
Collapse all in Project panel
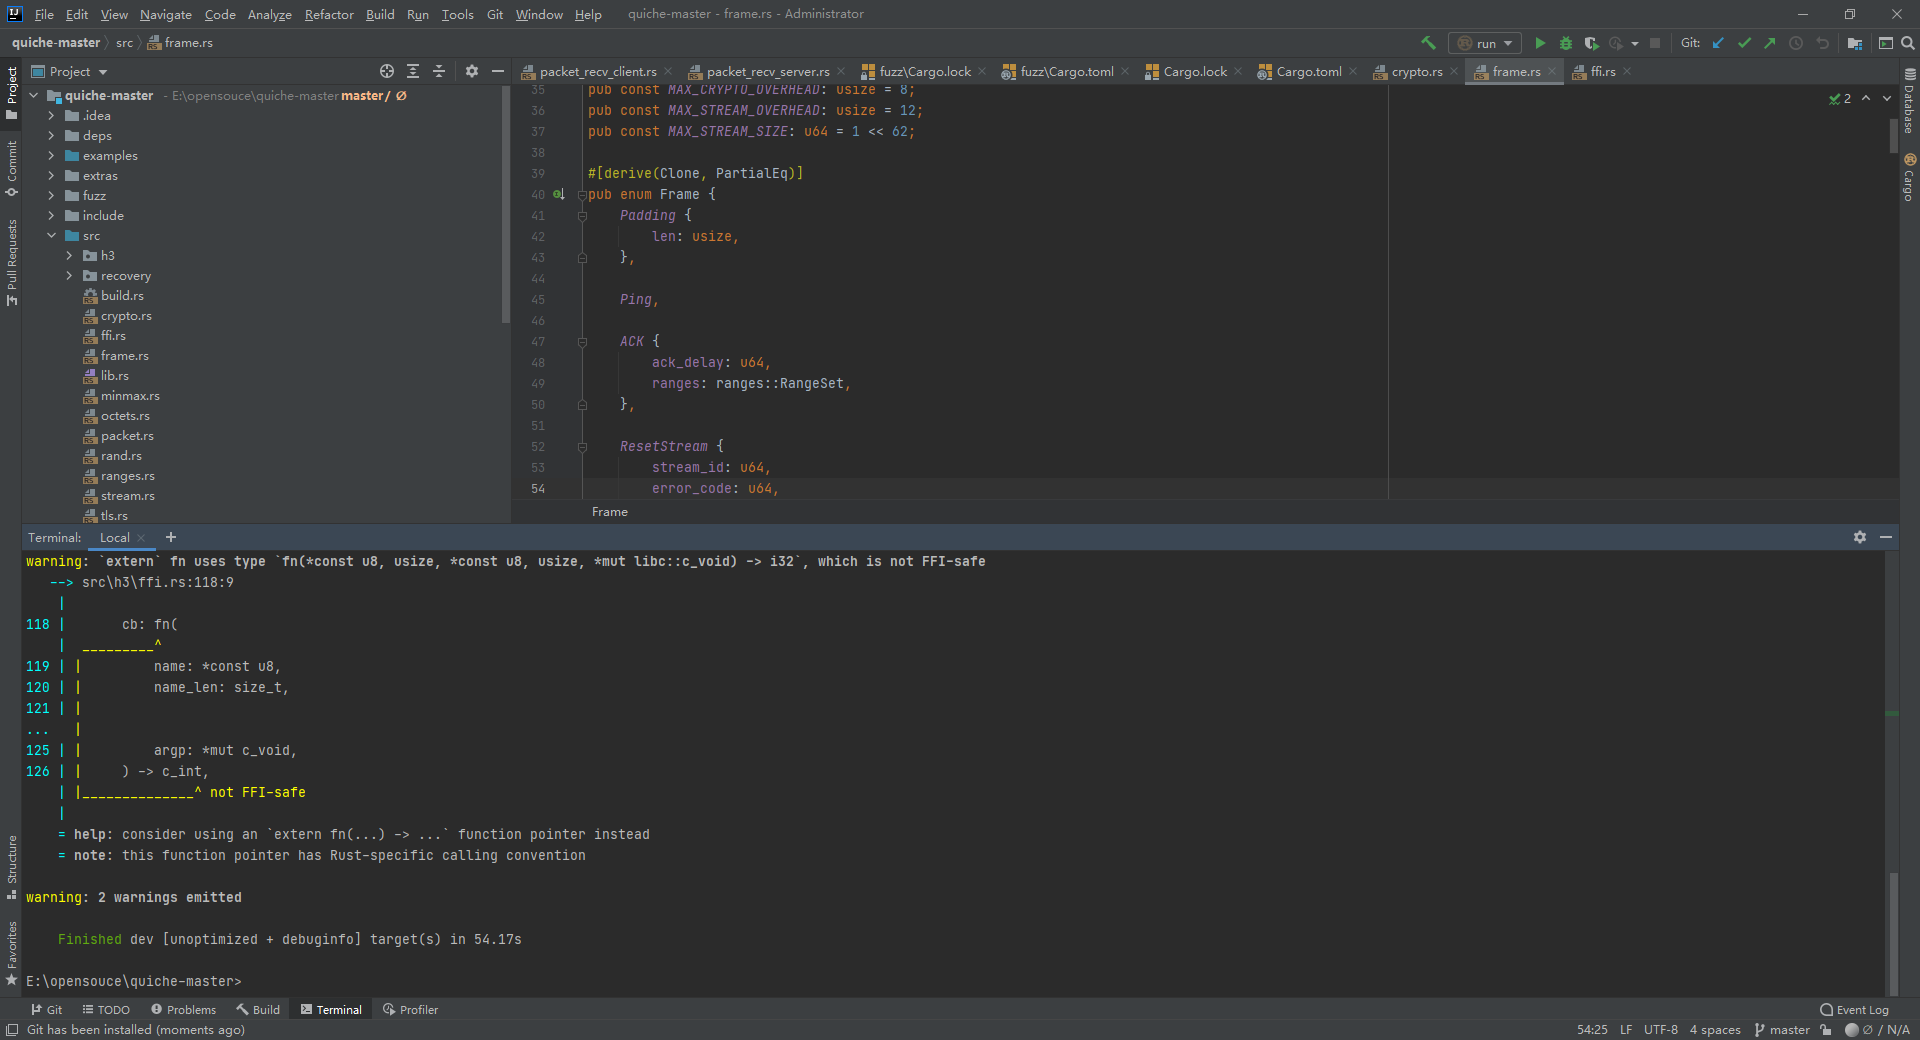tap(439, 71)
